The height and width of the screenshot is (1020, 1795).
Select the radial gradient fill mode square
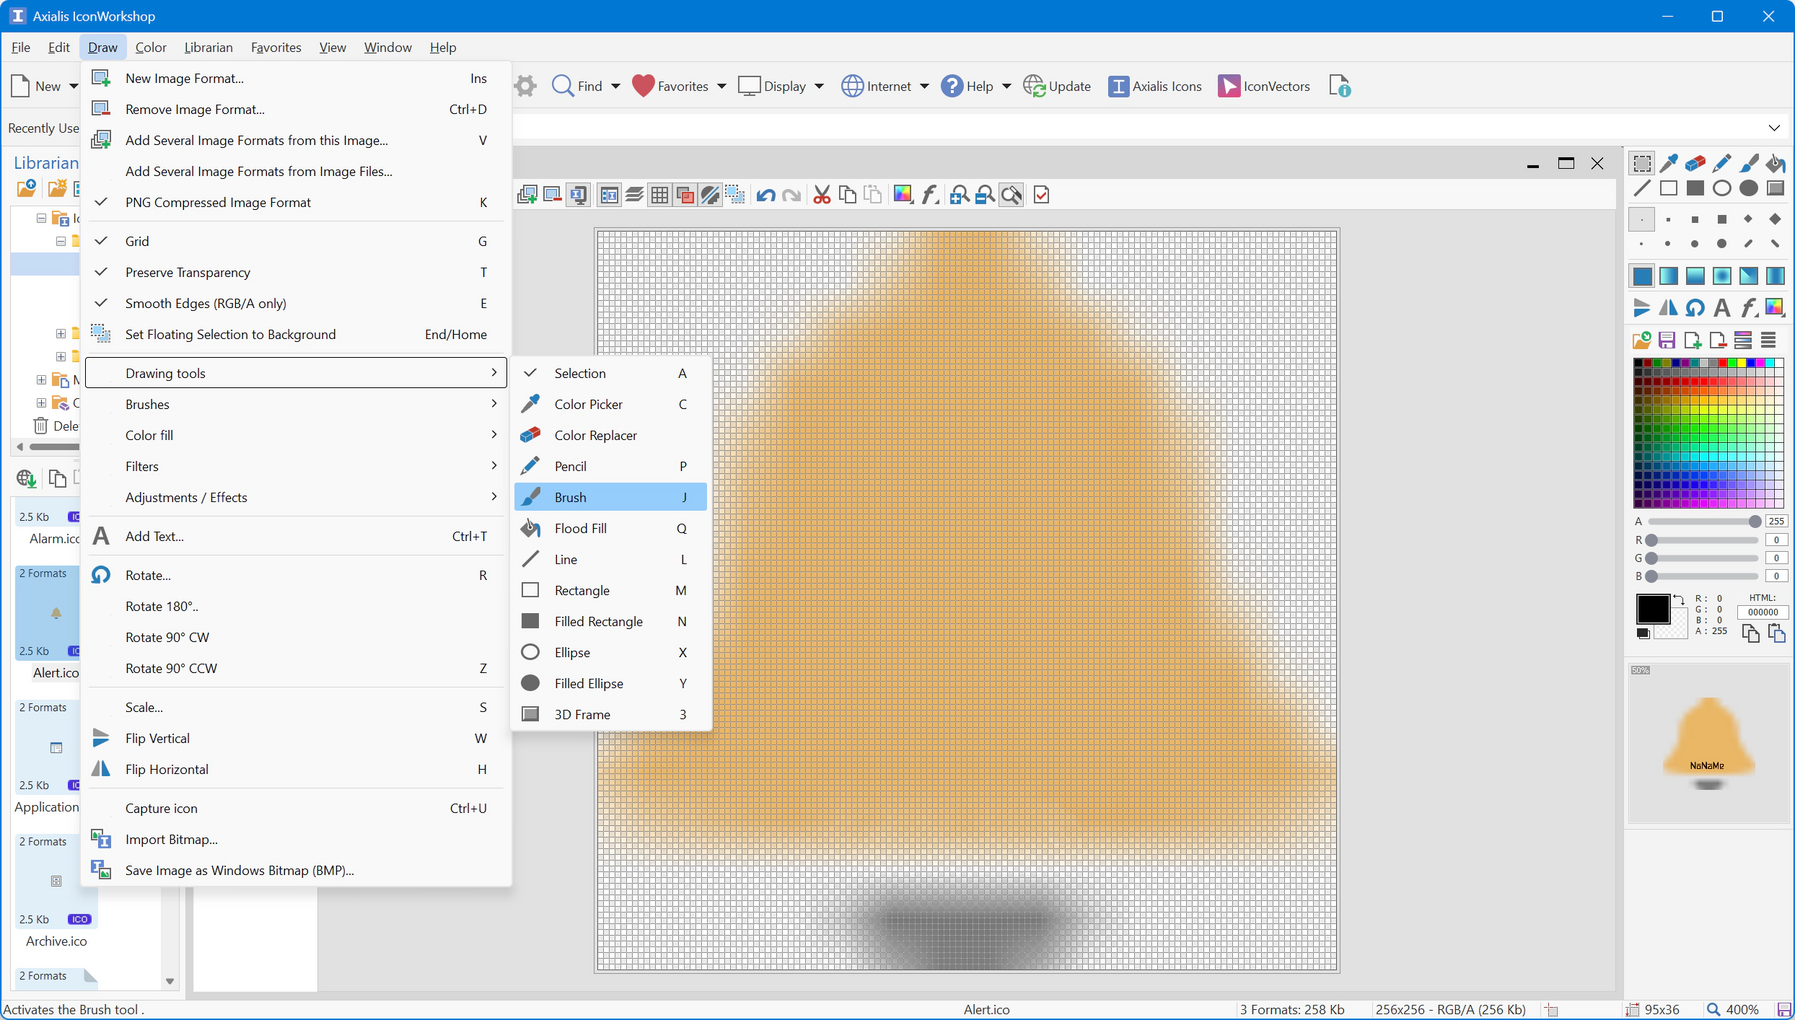click(x=1722, y=275)
